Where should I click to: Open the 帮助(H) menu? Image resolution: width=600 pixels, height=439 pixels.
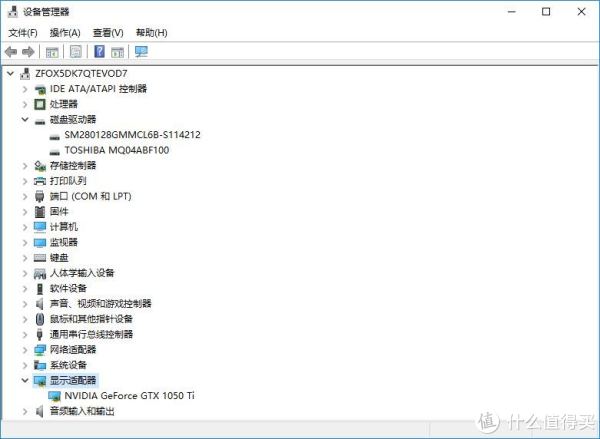click(x=152, y=33)
